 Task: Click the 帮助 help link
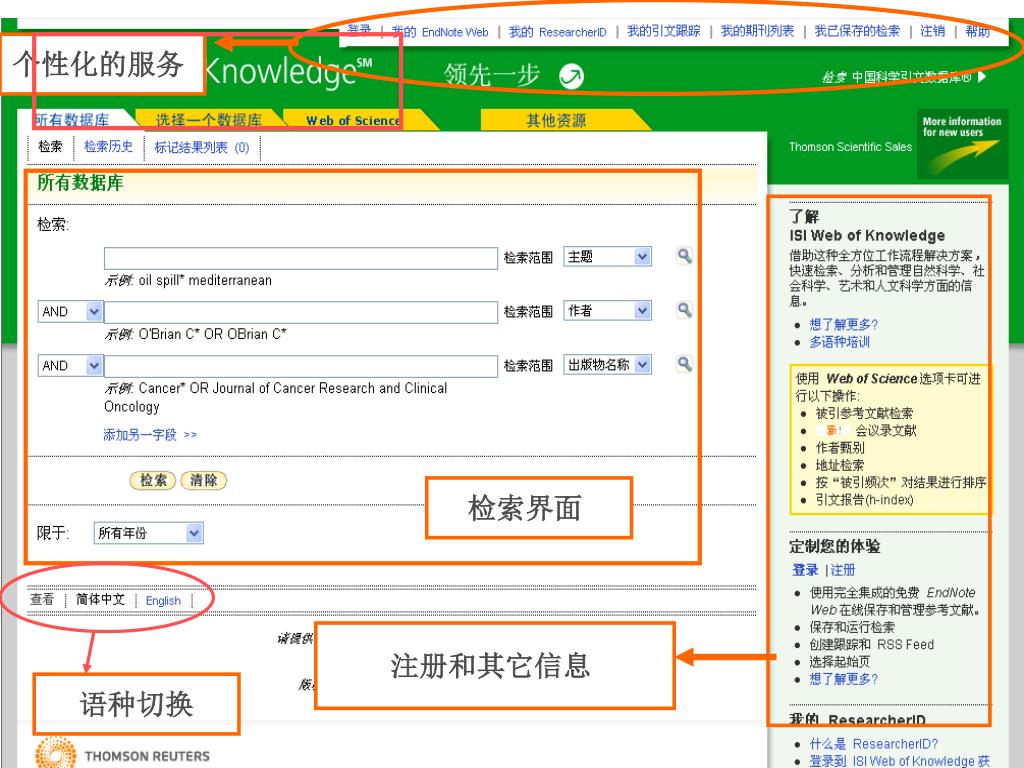[x=978, y=31]
